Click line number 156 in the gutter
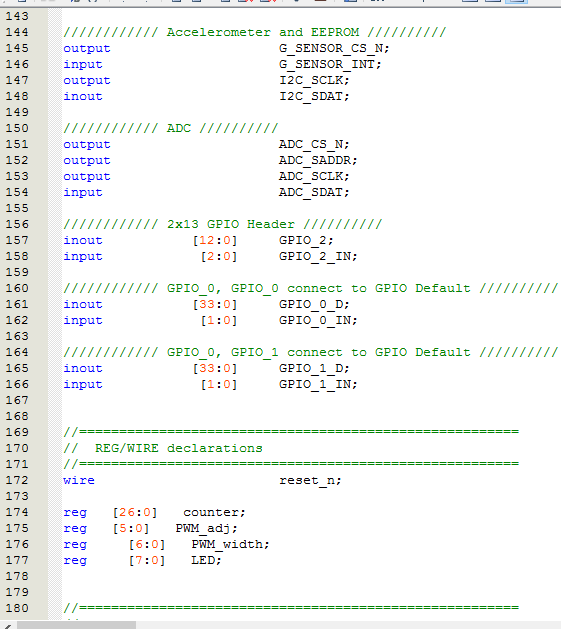The image size is (561, 629). pyautogui.click(x=17, y=224)
